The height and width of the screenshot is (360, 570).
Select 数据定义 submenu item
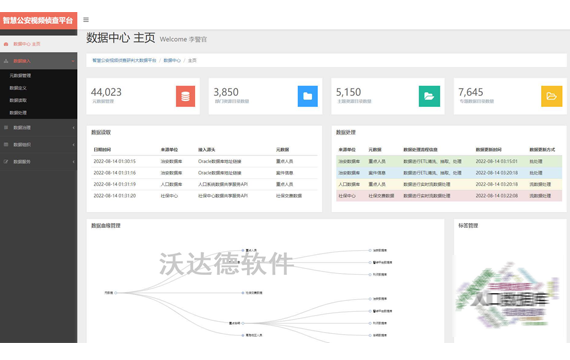pyautogui.click(x=18, y=88)
